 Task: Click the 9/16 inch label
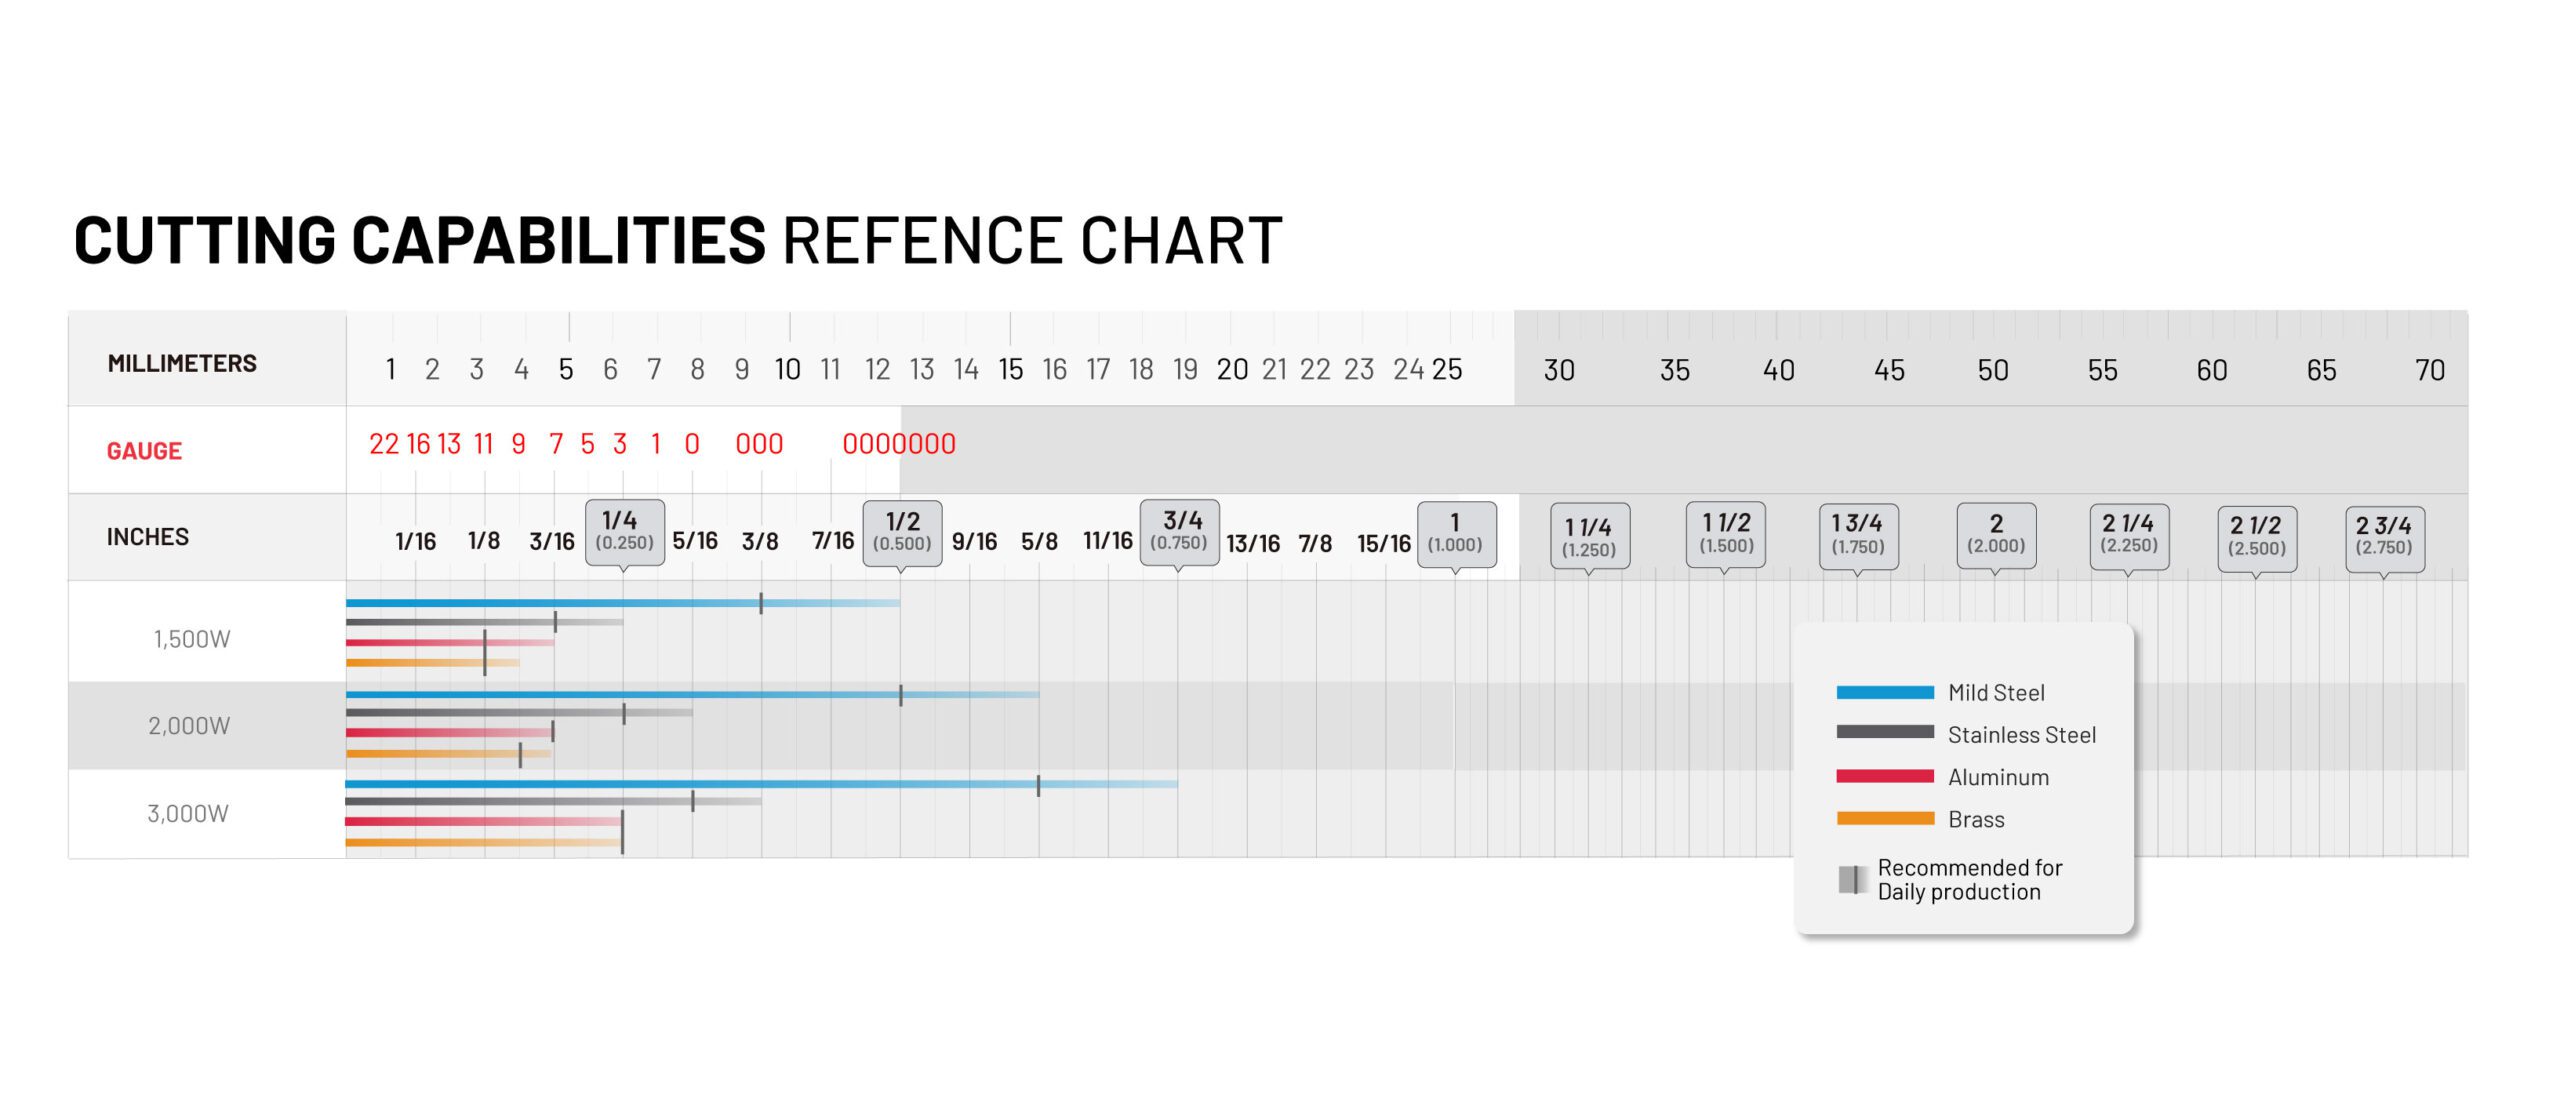tap(974, 542)
